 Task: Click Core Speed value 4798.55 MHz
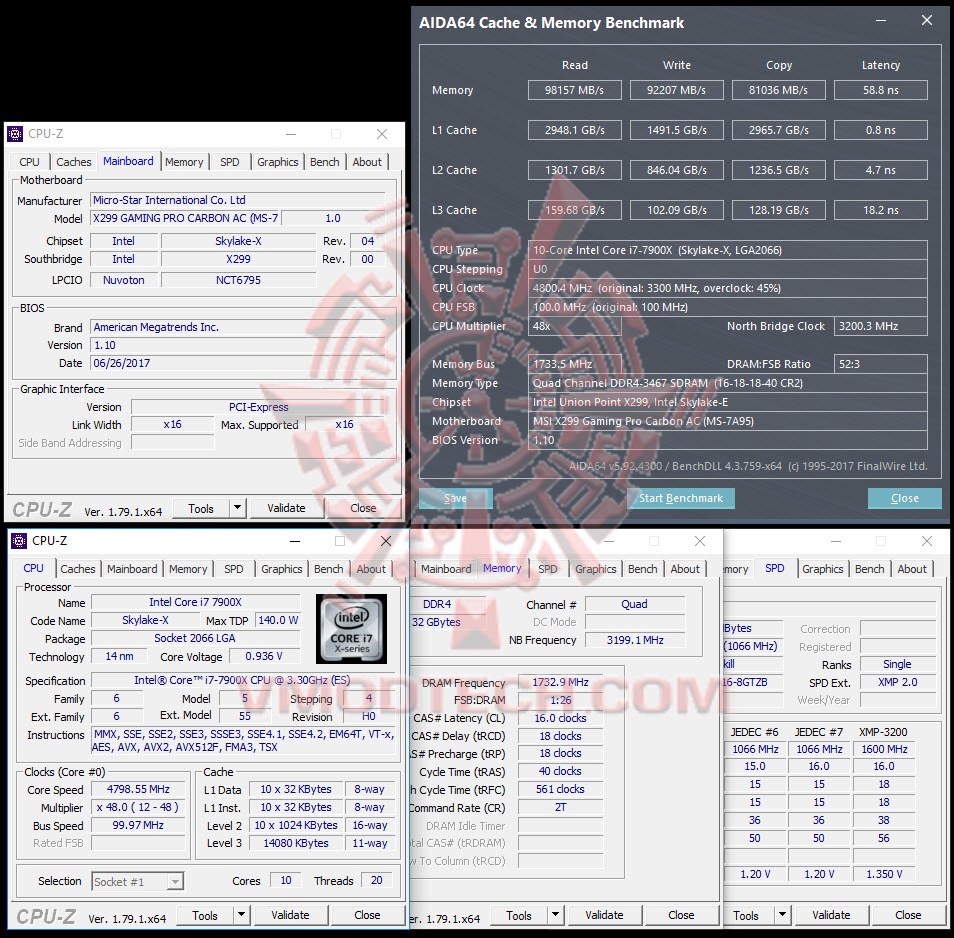[x=138, y=789]
